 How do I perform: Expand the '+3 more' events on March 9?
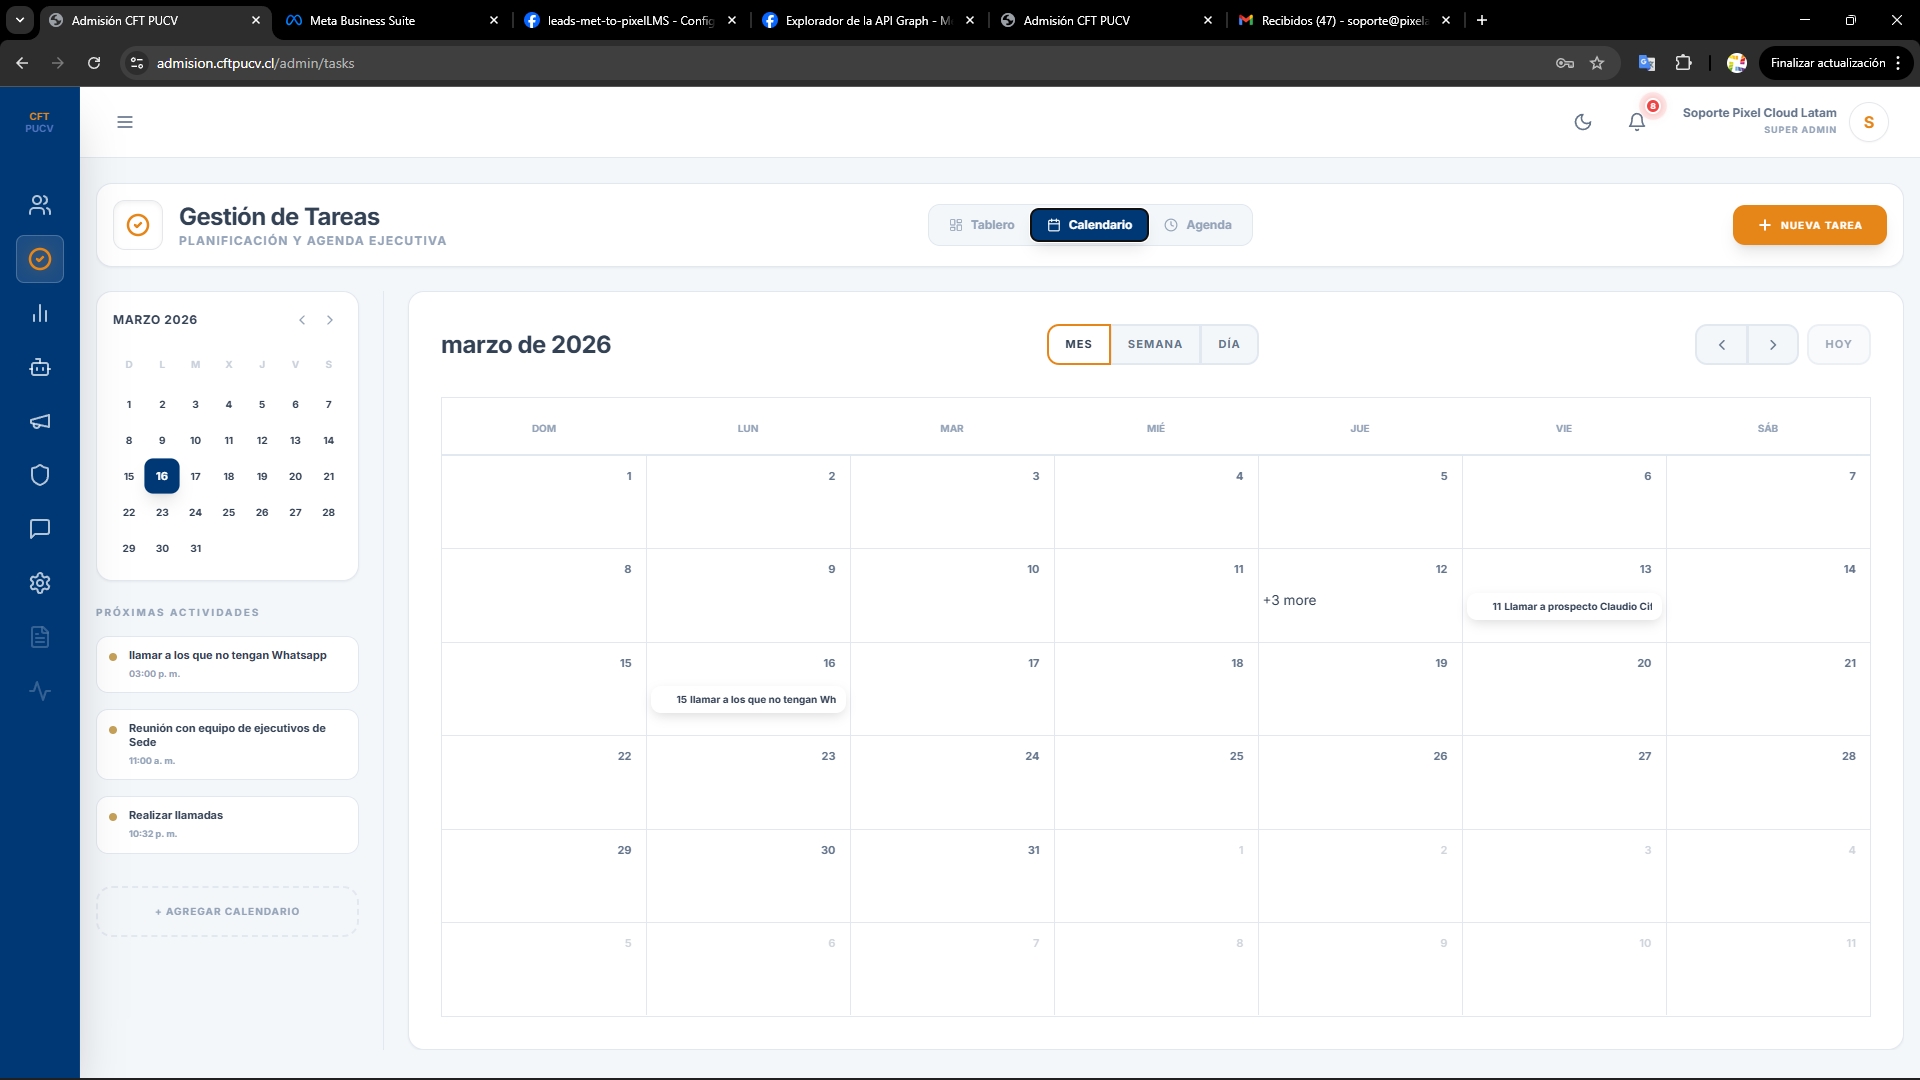1290,601
